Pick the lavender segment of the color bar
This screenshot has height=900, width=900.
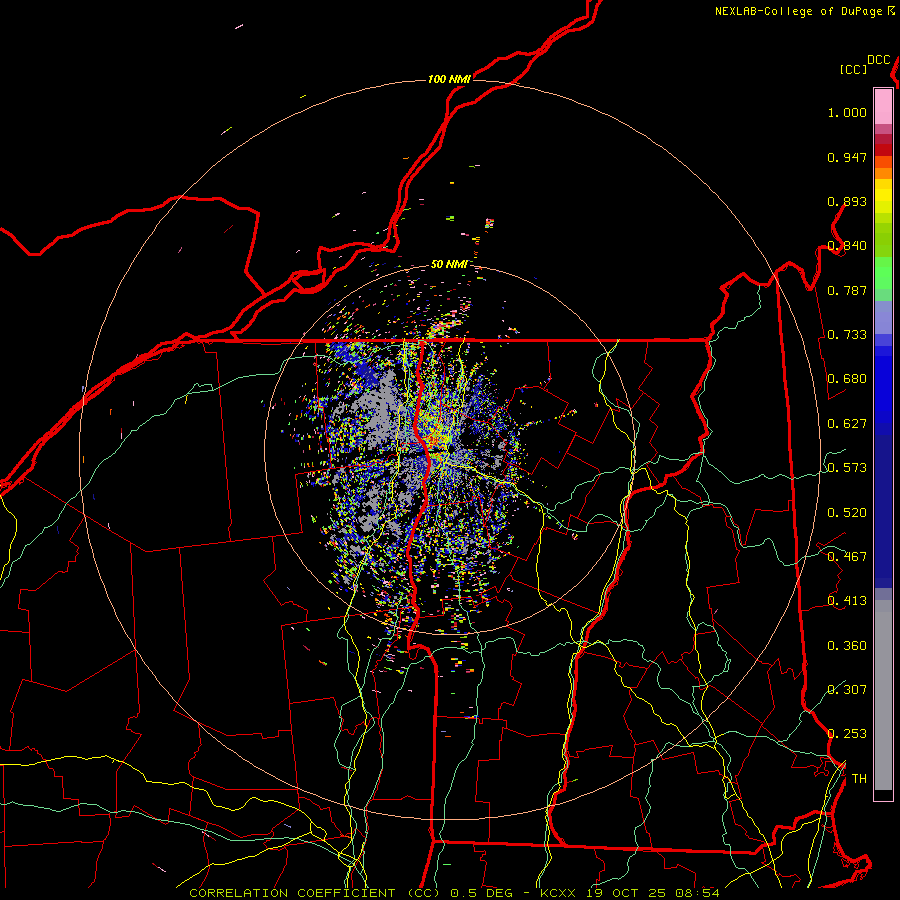883,317
